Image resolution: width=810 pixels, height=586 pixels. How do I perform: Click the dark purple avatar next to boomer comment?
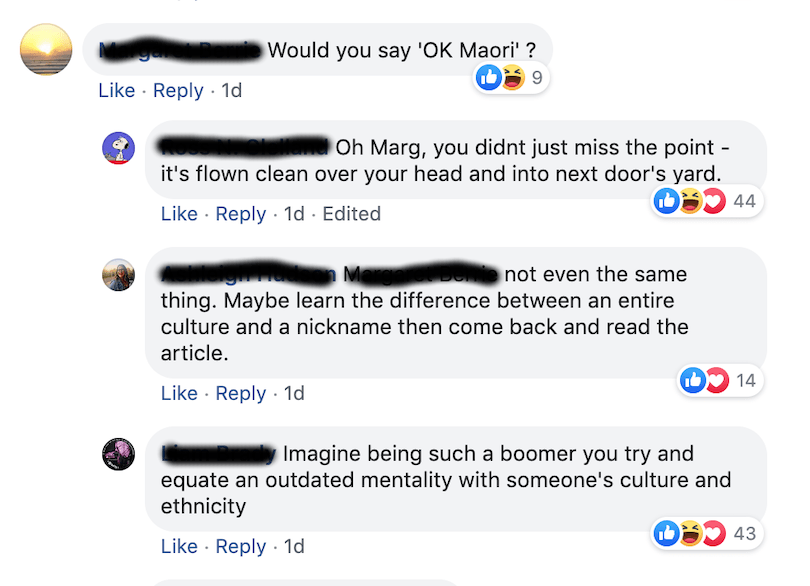[x=118, y=454]
